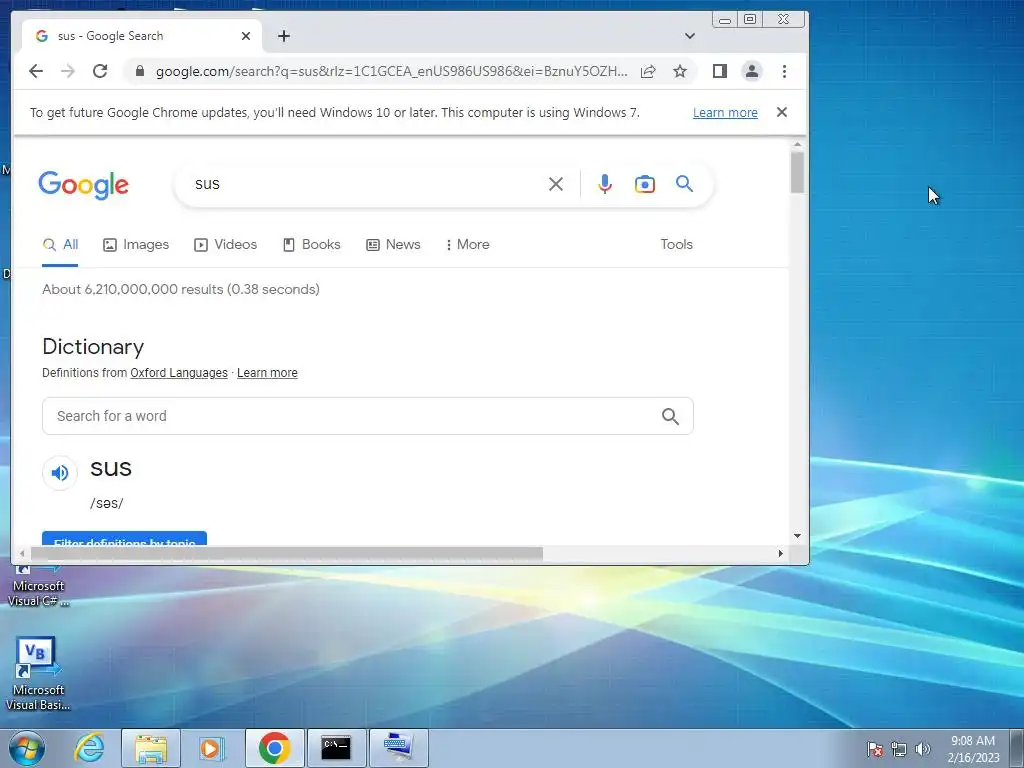This screenshot has width=1024, height=768.
Task: Select the All results tab
Action: [x=60, y=245]
